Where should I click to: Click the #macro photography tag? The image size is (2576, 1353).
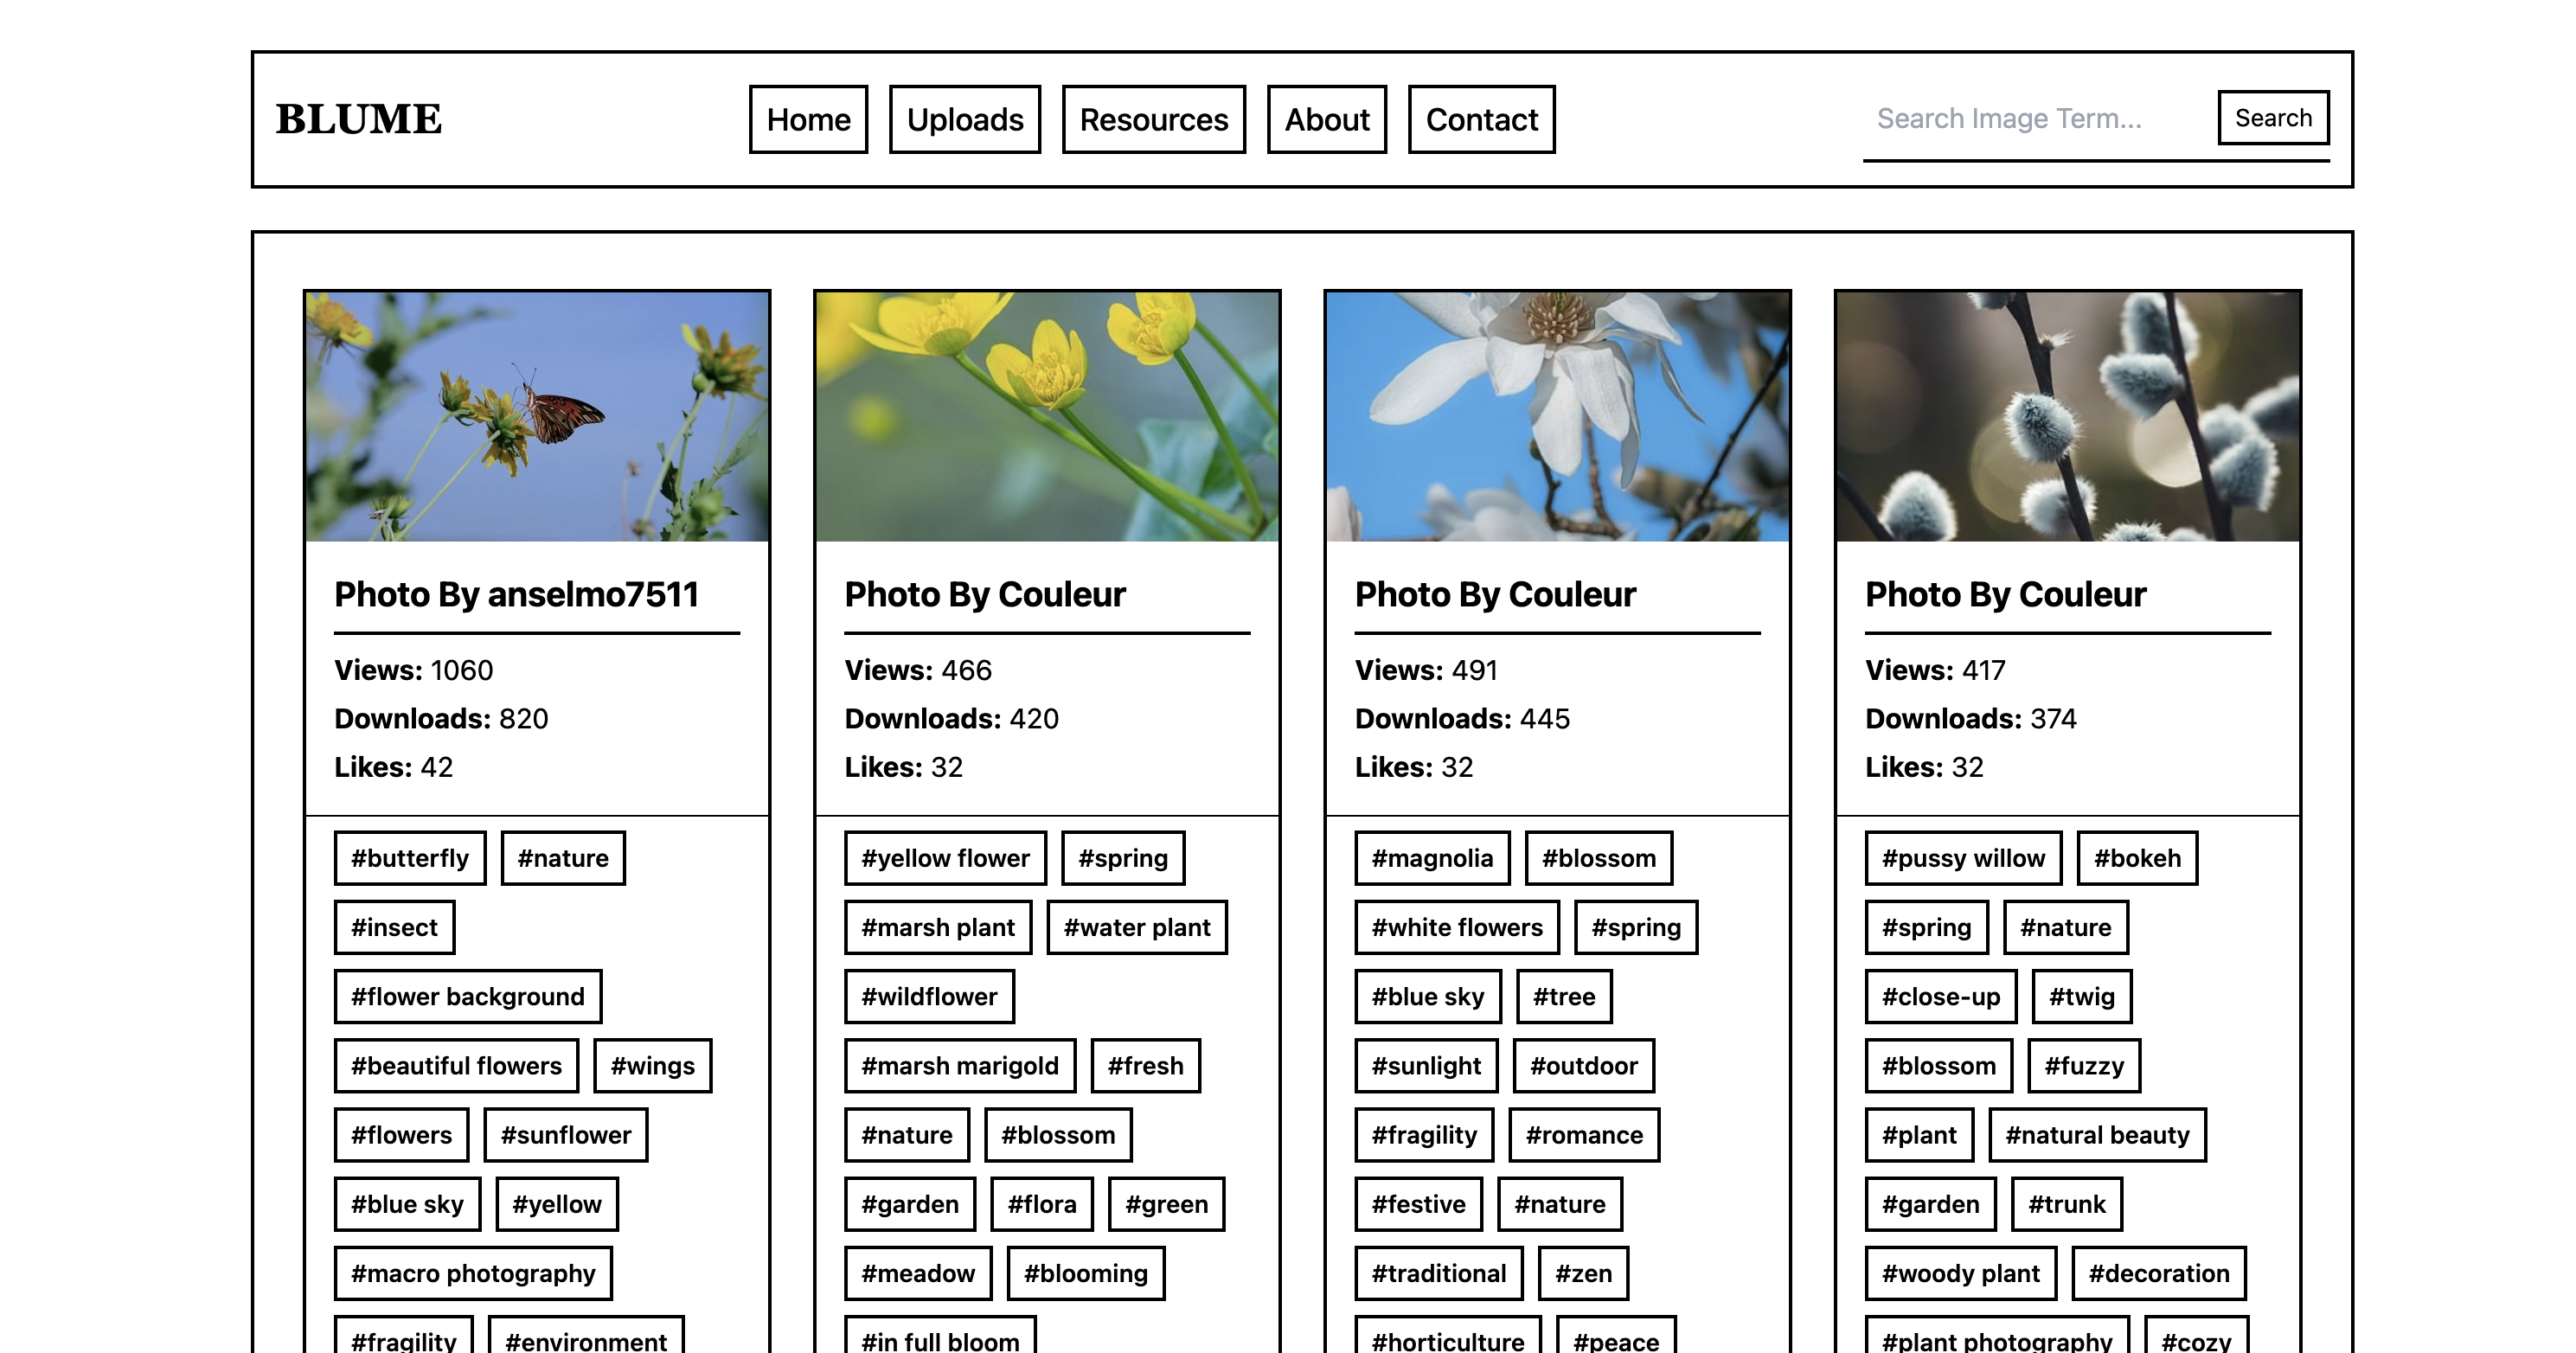tap(472, 1273)
